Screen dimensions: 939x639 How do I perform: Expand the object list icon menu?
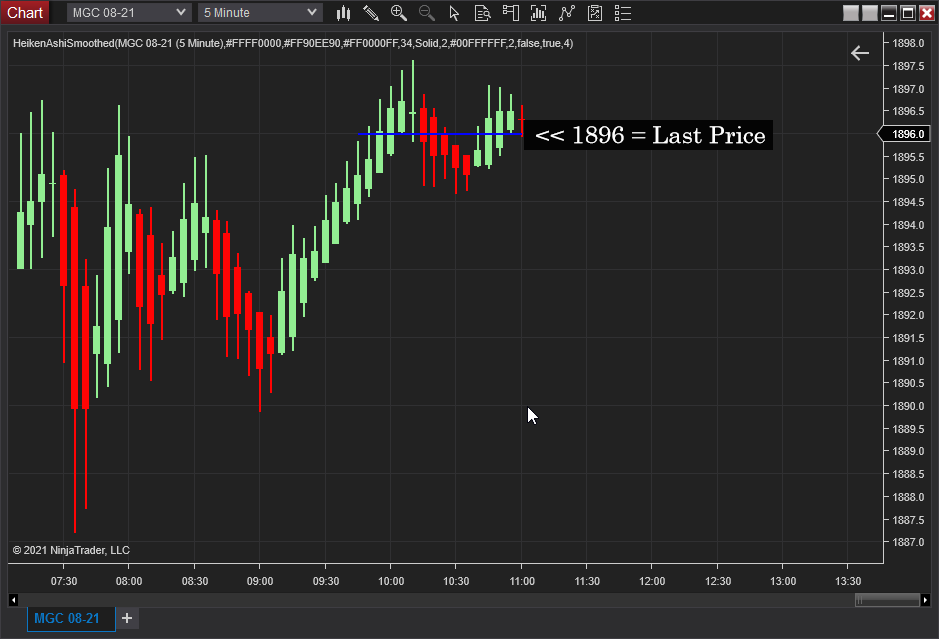[621, 13]
